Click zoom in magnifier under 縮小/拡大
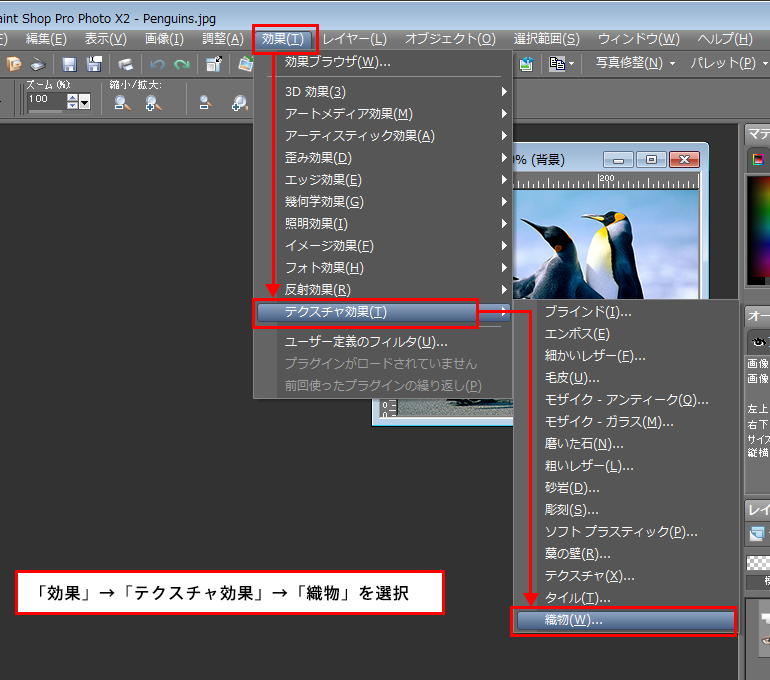 coord(153,103)
